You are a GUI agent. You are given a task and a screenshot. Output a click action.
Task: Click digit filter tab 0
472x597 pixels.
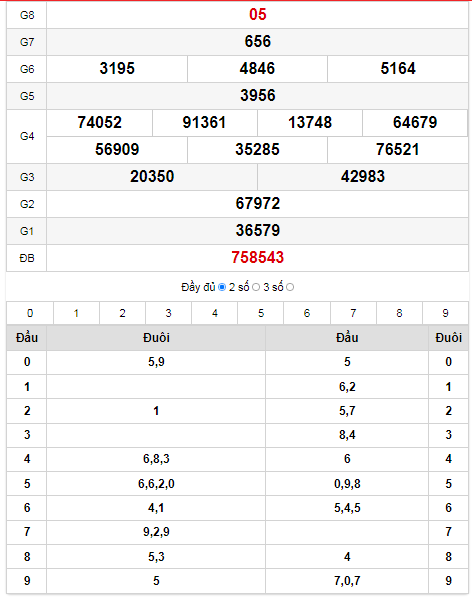coord(30,313)
